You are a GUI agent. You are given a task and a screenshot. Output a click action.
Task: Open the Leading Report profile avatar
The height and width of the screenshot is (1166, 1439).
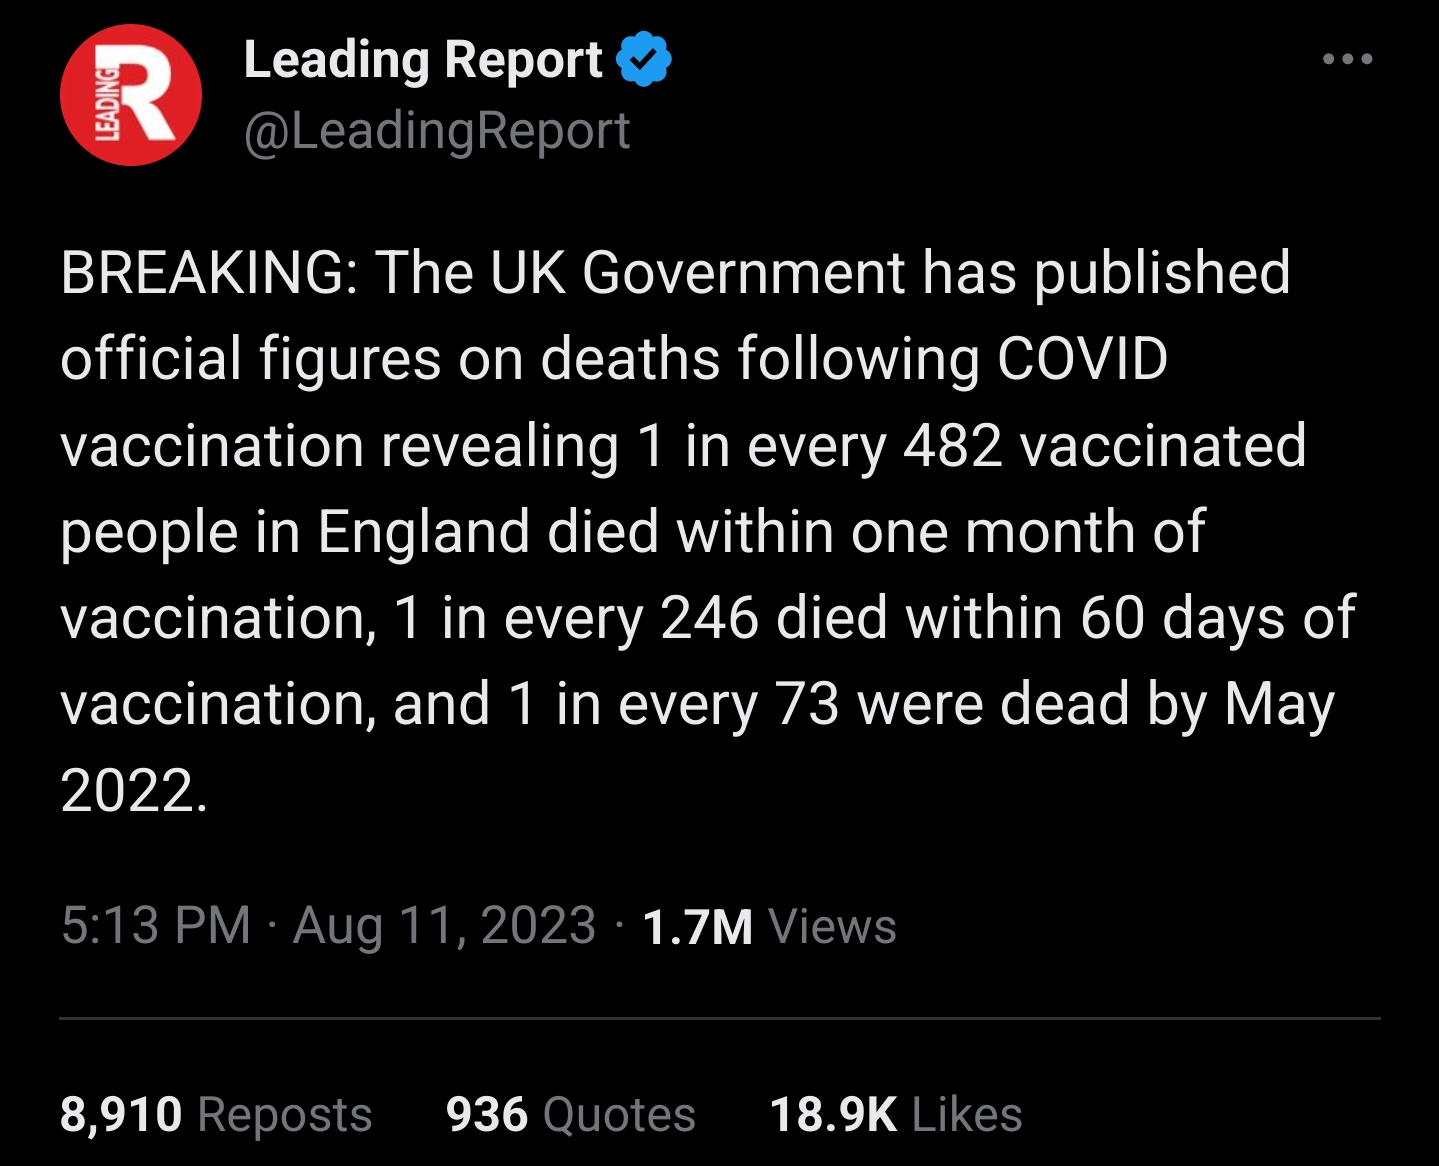point(131,95)
